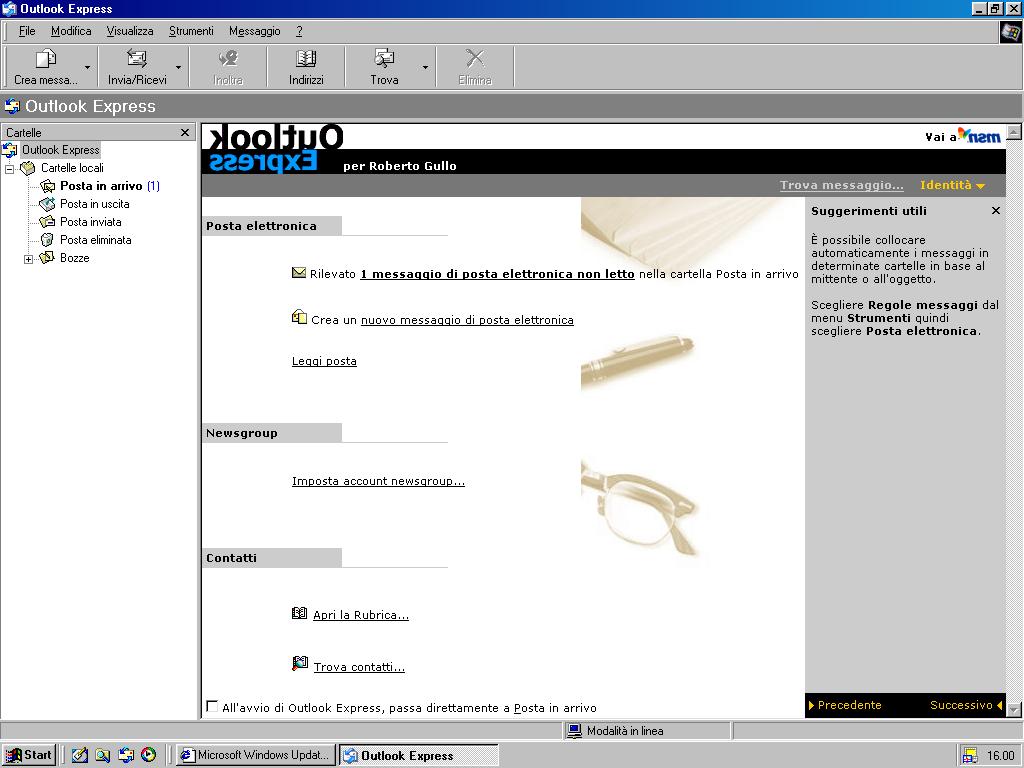The width and height of the screenshot is (1024, 768).
Task: Click the Rubrica address book icon
Action: pos(299,613)
